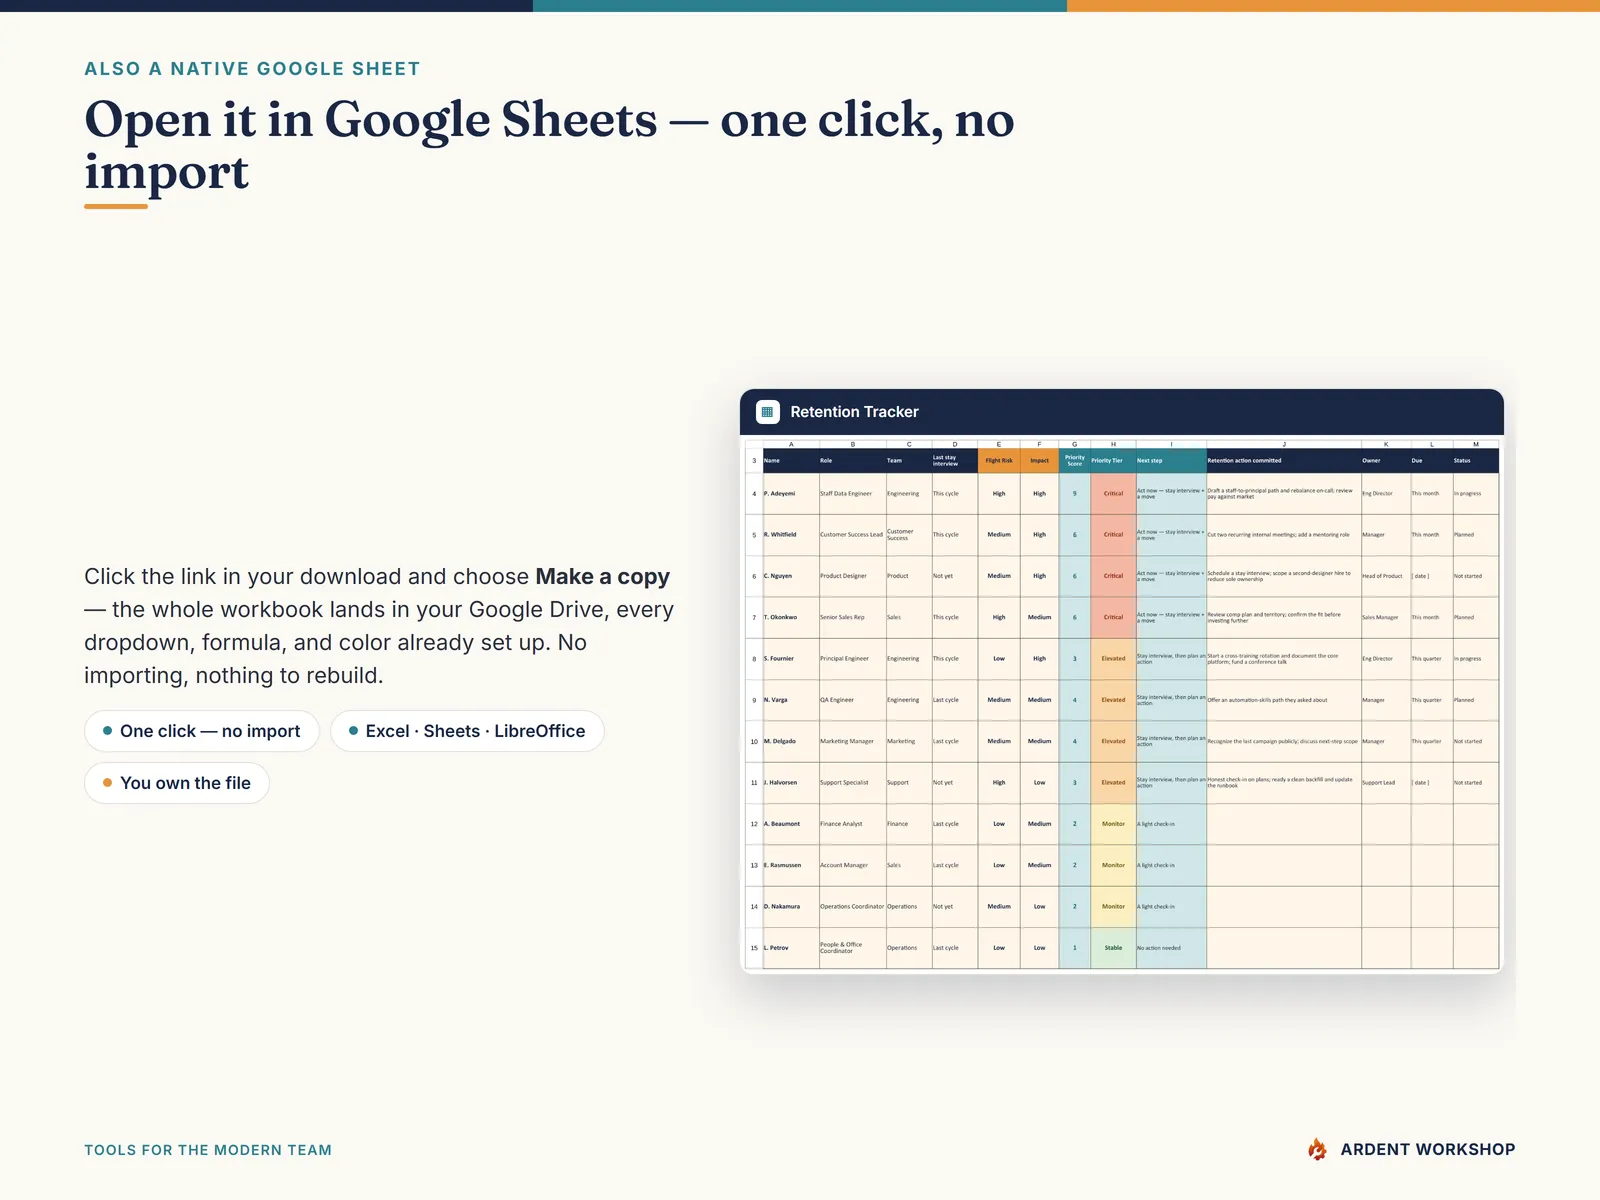The height and width of the screenshot is (1200, 1600).
Task: Click the 'TOOLS FOR THE MODERN TEAM' footer text
Action: coord(208,1150)
